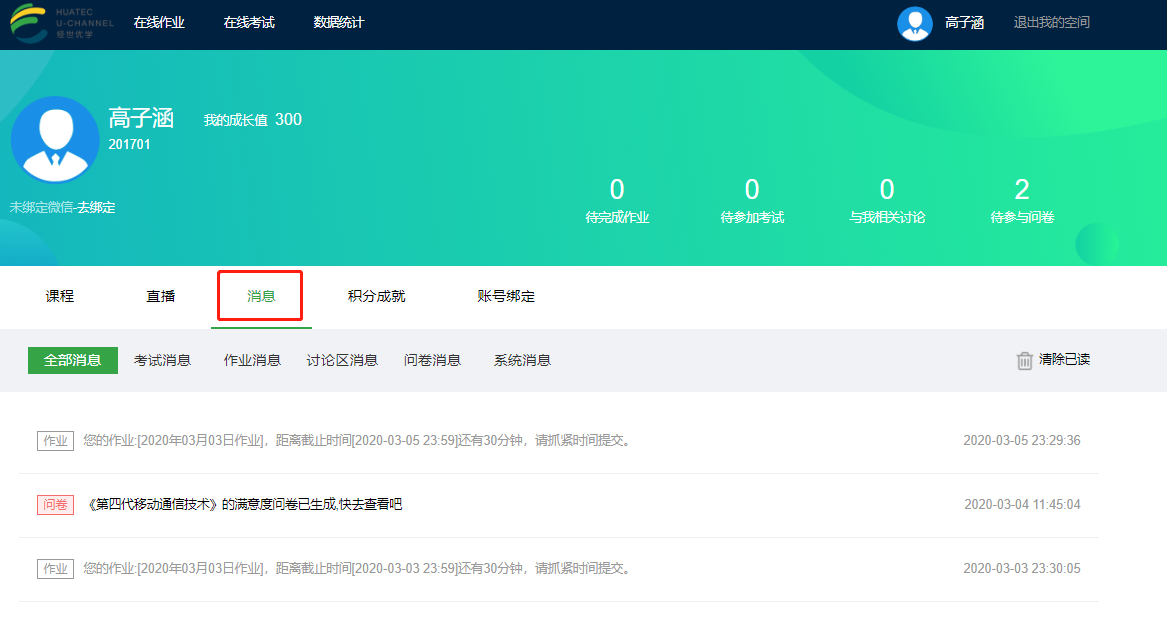
Task: Show 系统消息 only
Action: (522, 360)
